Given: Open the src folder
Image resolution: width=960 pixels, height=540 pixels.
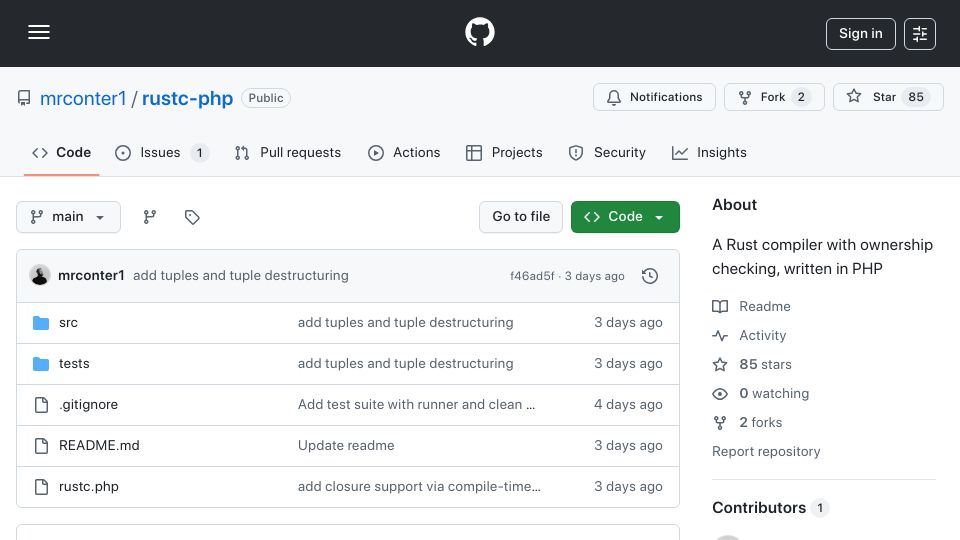Looking at the screenshot, I should [69, 323].
